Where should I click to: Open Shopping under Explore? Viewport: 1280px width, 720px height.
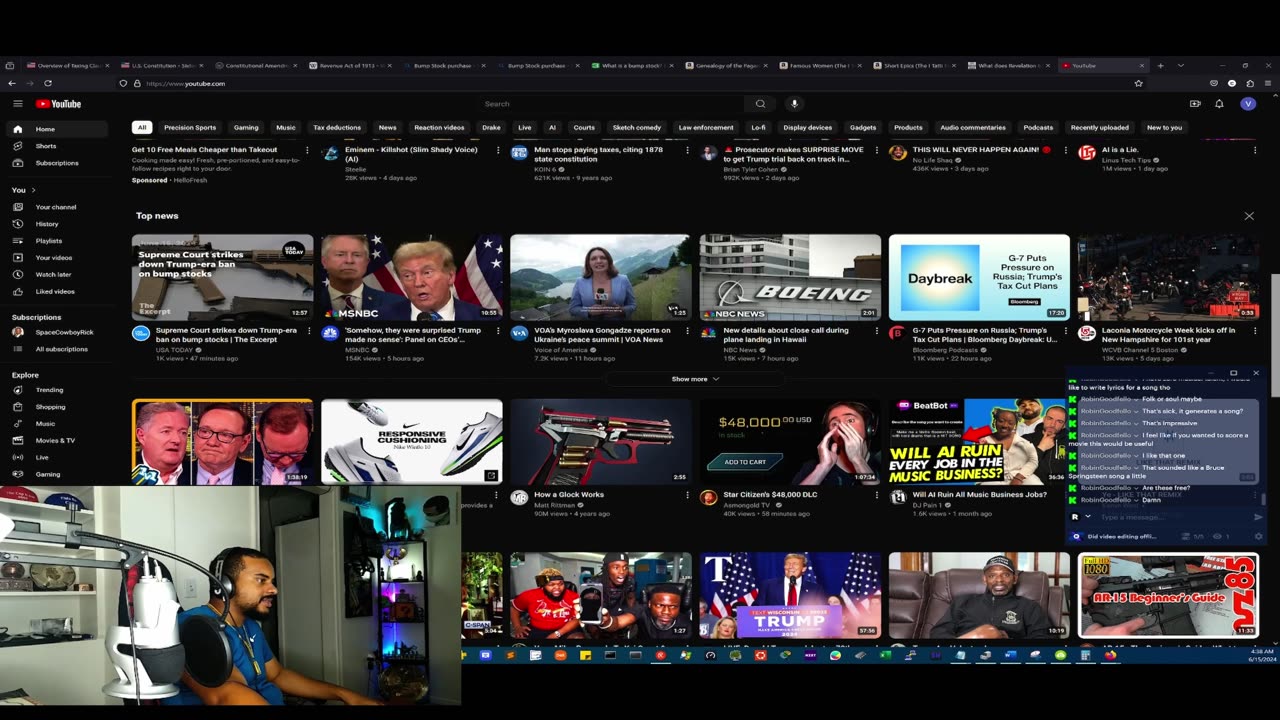point(58,407)
